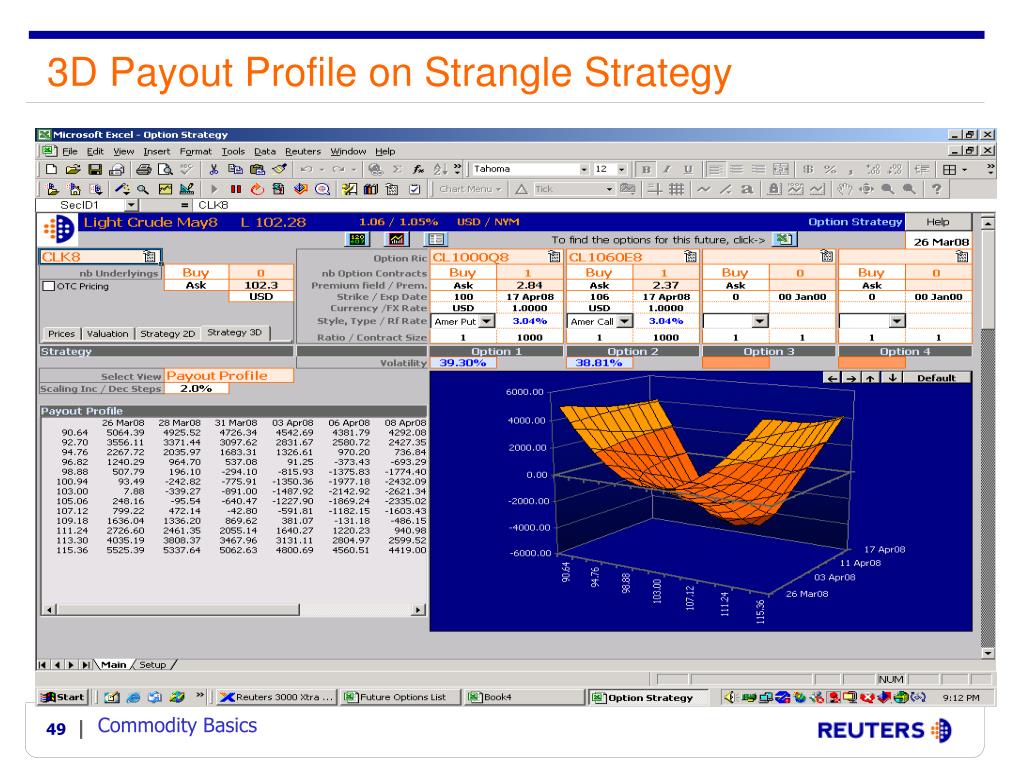
Task: Toggle the OTC Pricing checkbox
Action: (x=48, y=286)
